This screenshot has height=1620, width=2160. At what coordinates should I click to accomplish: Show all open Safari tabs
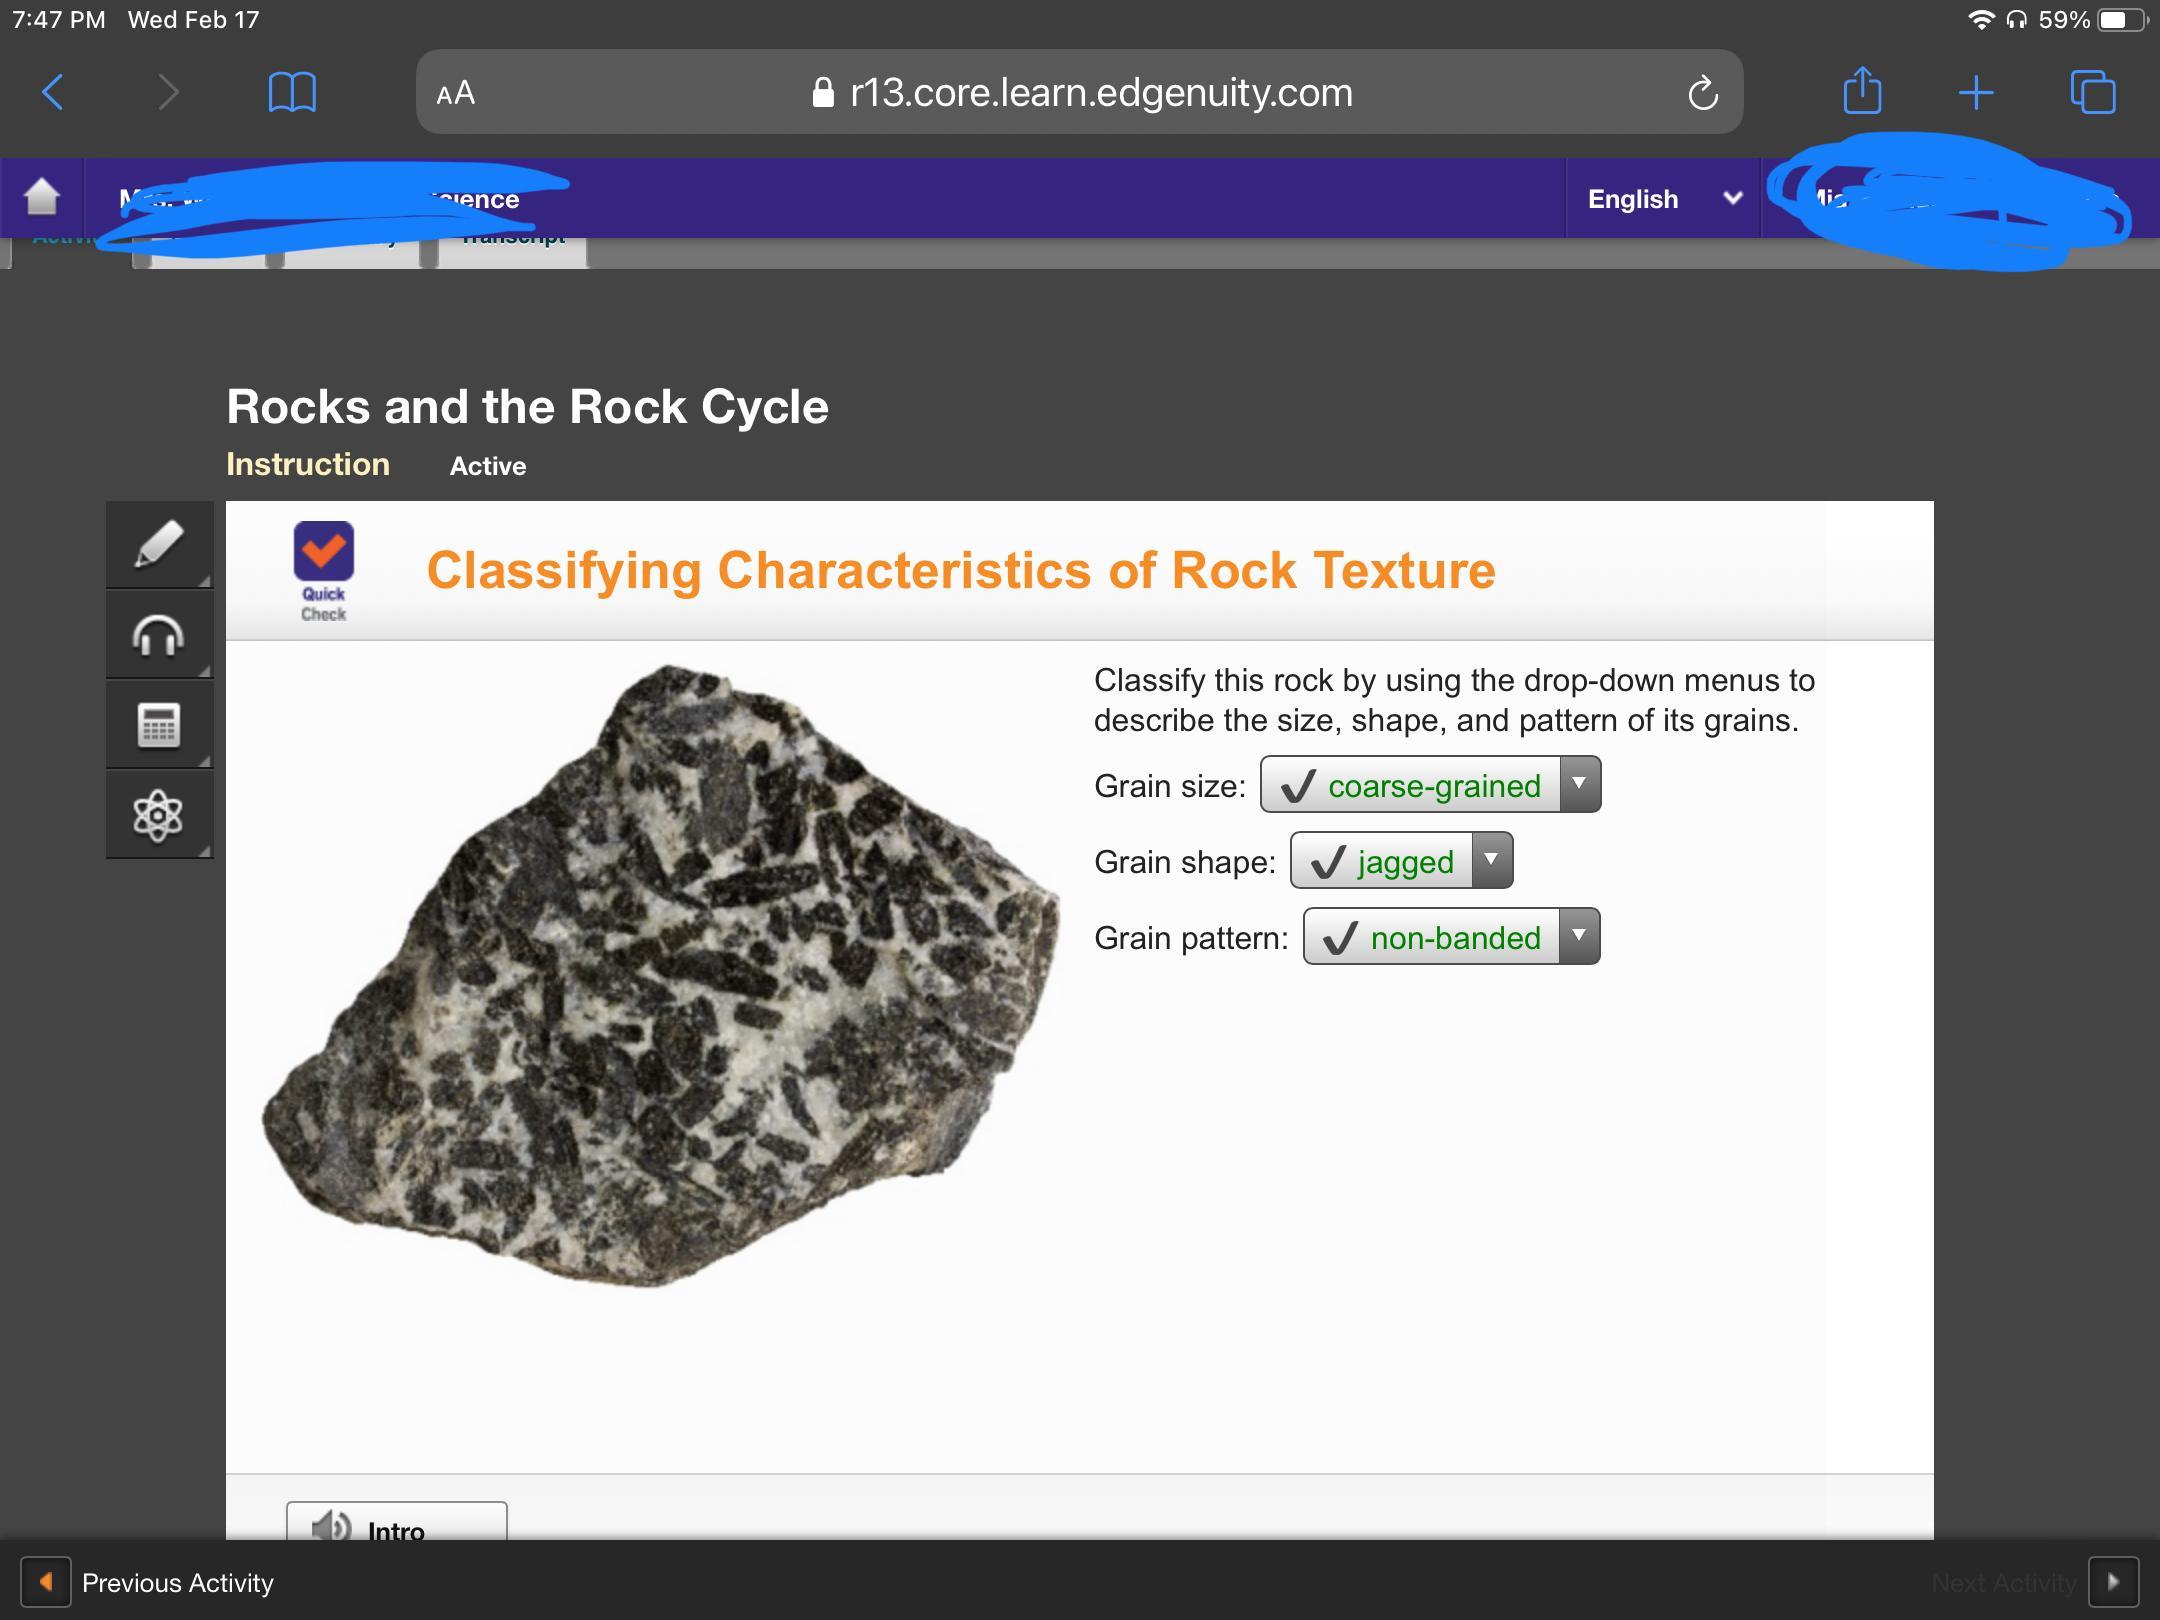coord(2092,92)
